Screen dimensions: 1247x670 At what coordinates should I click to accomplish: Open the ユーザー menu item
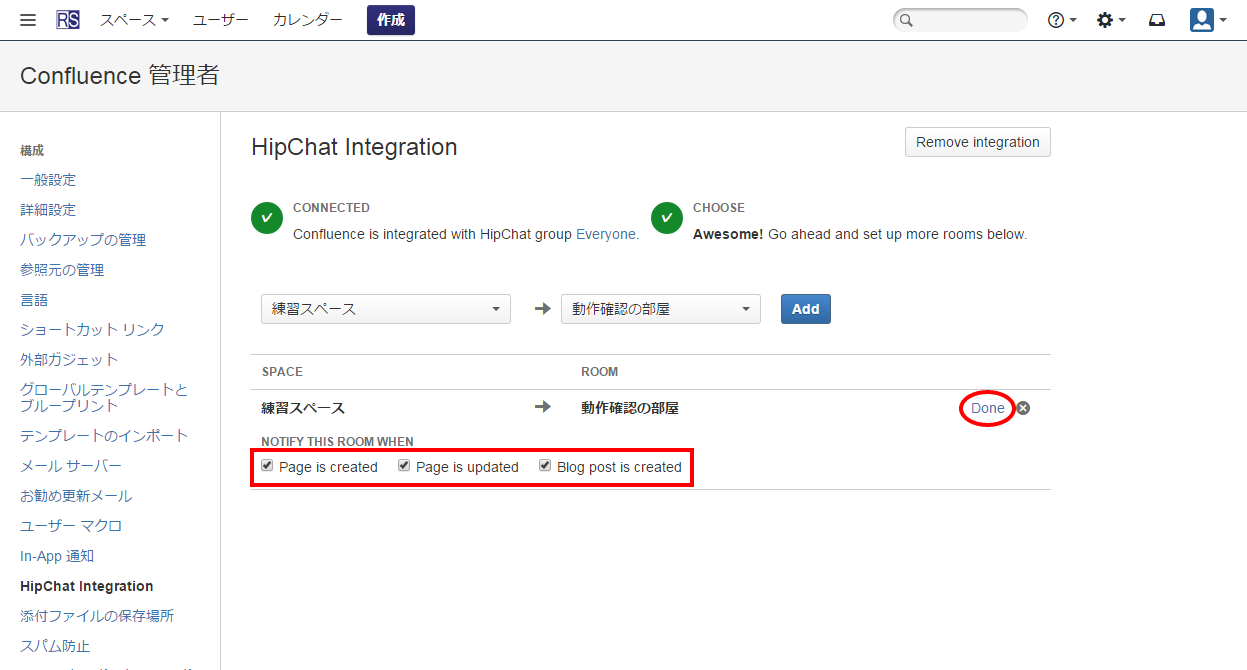pyautogui.click(x=221, y=20)
